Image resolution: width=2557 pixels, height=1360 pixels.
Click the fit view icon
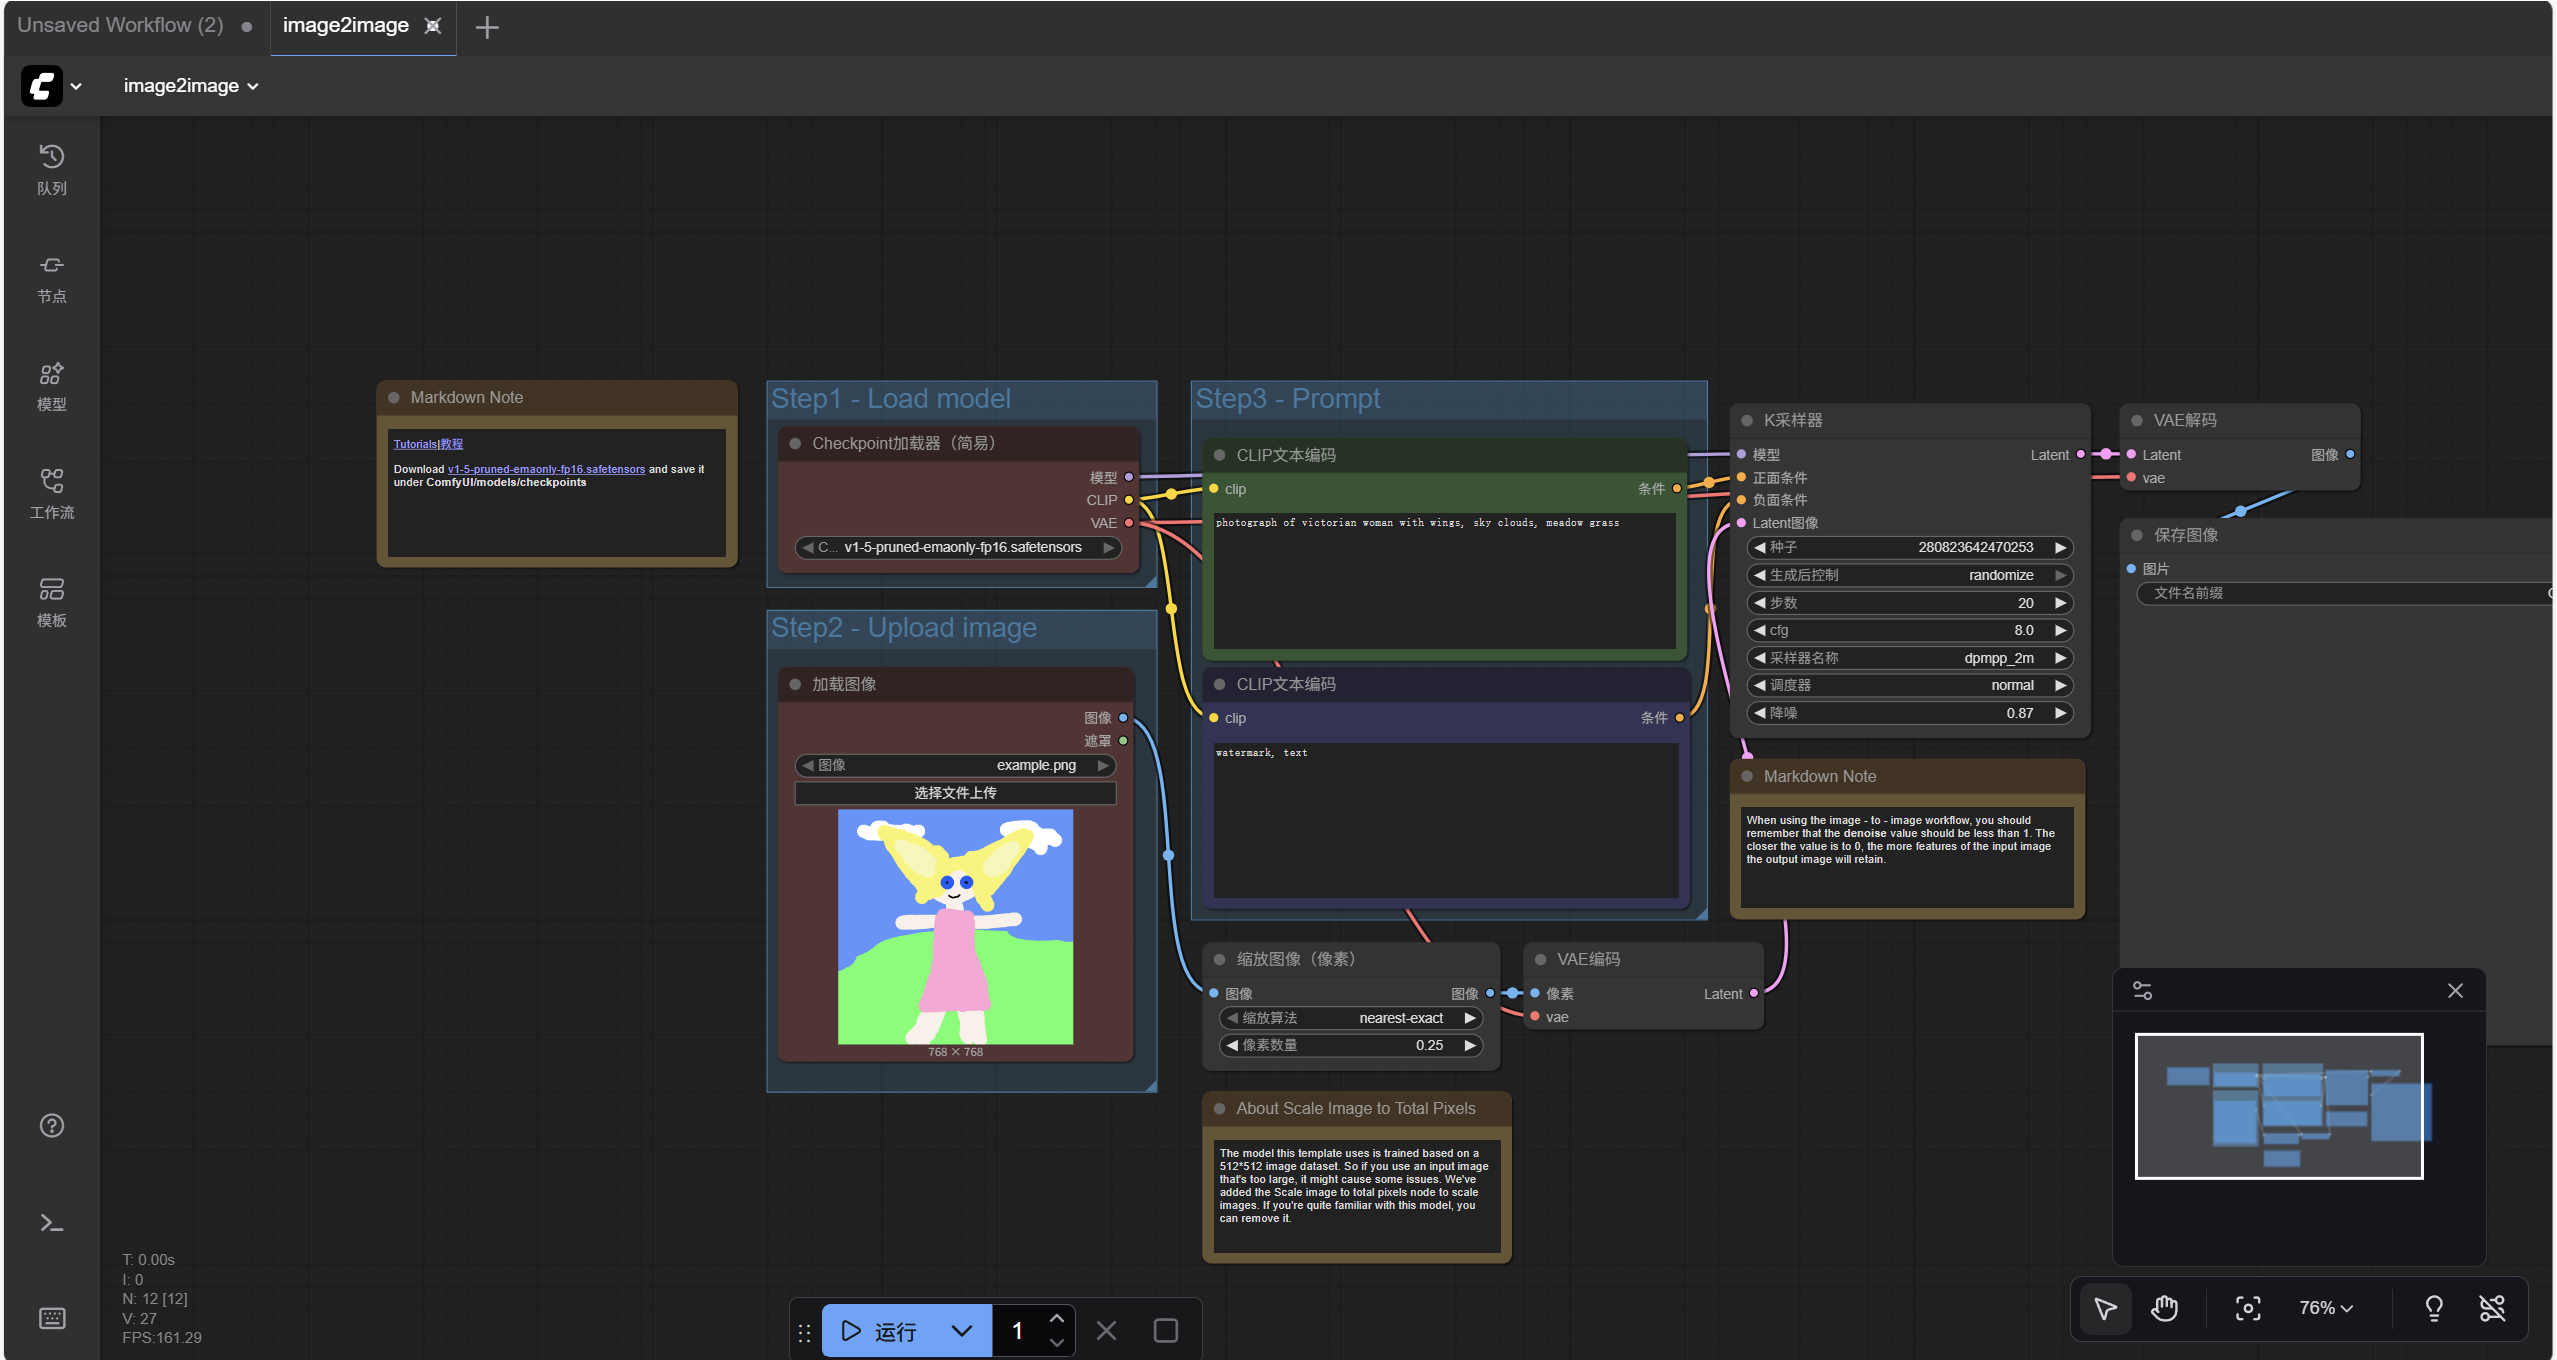coord(2247,1308)
